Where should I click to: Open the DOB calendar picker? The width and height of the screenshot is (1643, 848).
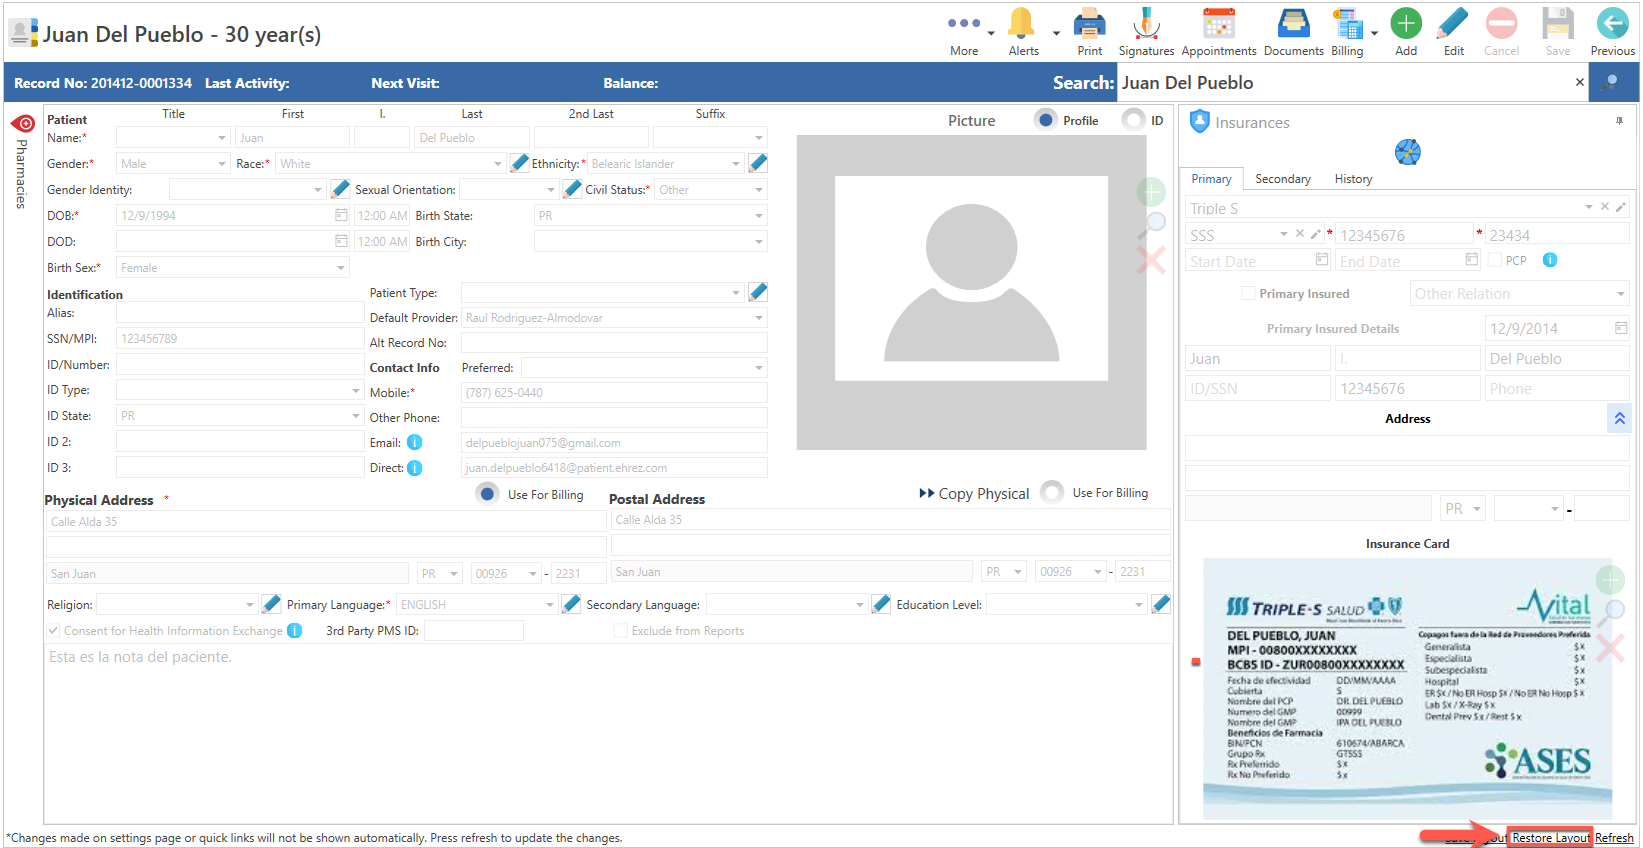[x=341, y=215]
